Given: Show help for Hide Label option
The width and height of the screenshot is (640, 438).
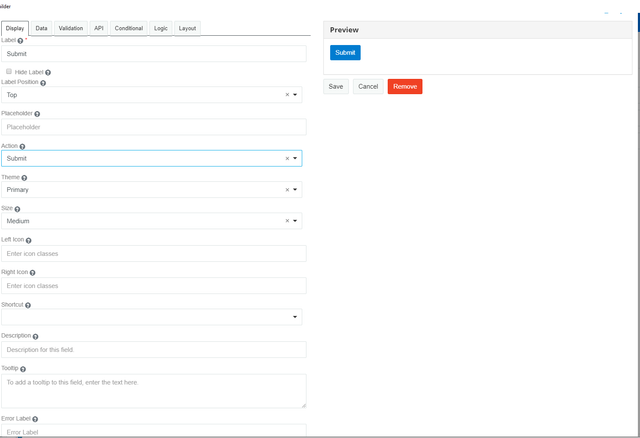Looking at the screenshot, I should pos(48,73).
